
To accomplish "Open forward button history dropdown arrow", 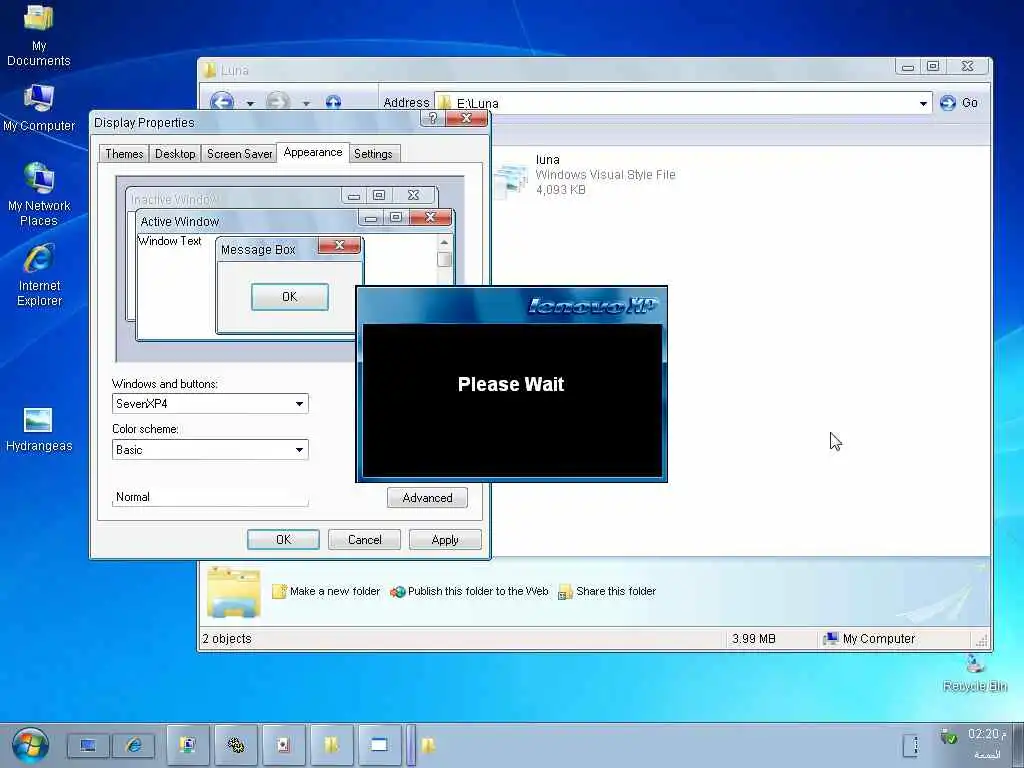I will point(306,103).
